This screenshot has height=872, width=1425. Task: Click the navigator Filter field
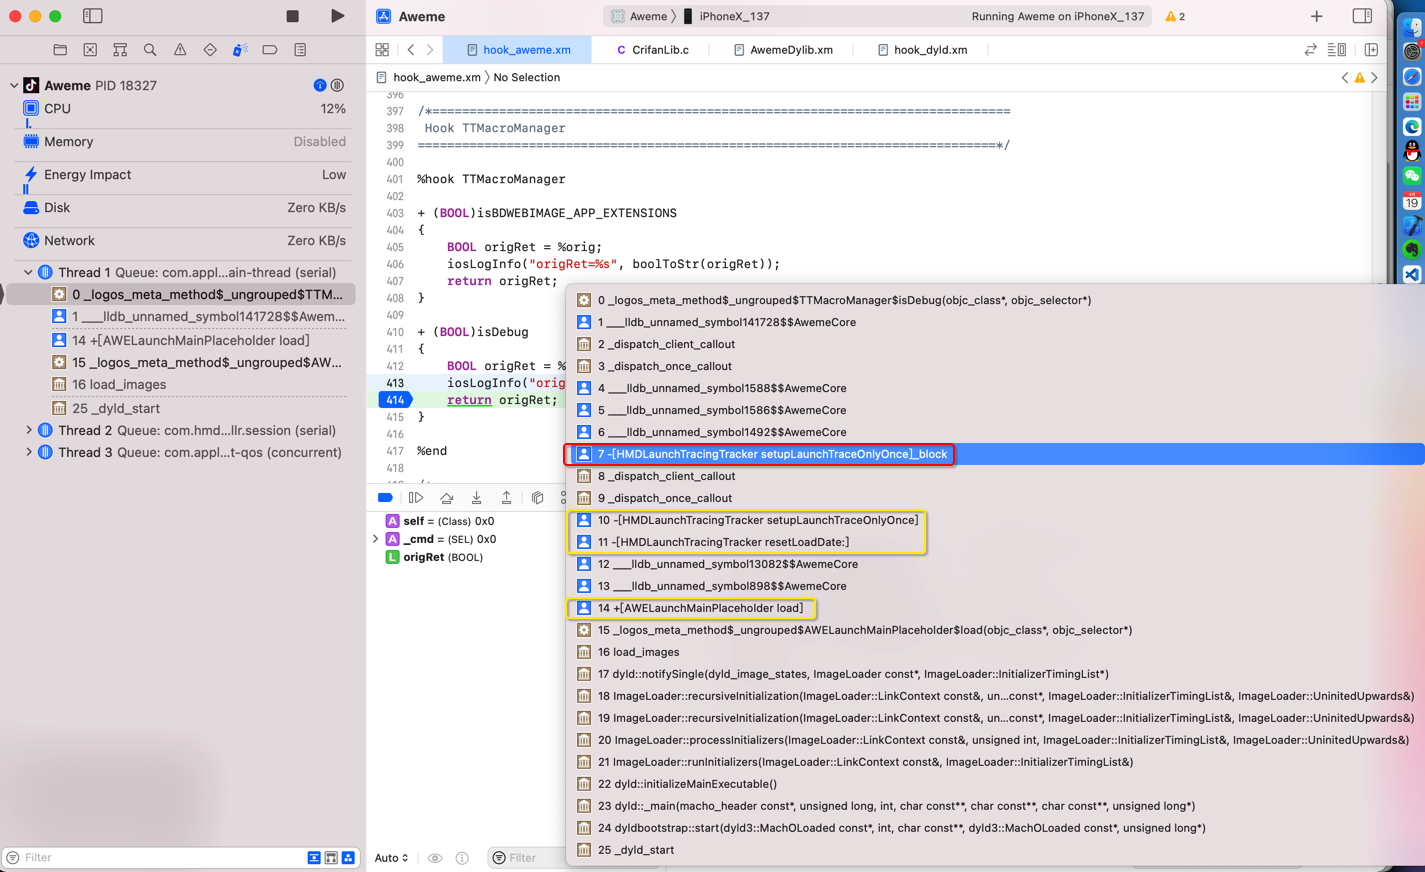[160, 858]
